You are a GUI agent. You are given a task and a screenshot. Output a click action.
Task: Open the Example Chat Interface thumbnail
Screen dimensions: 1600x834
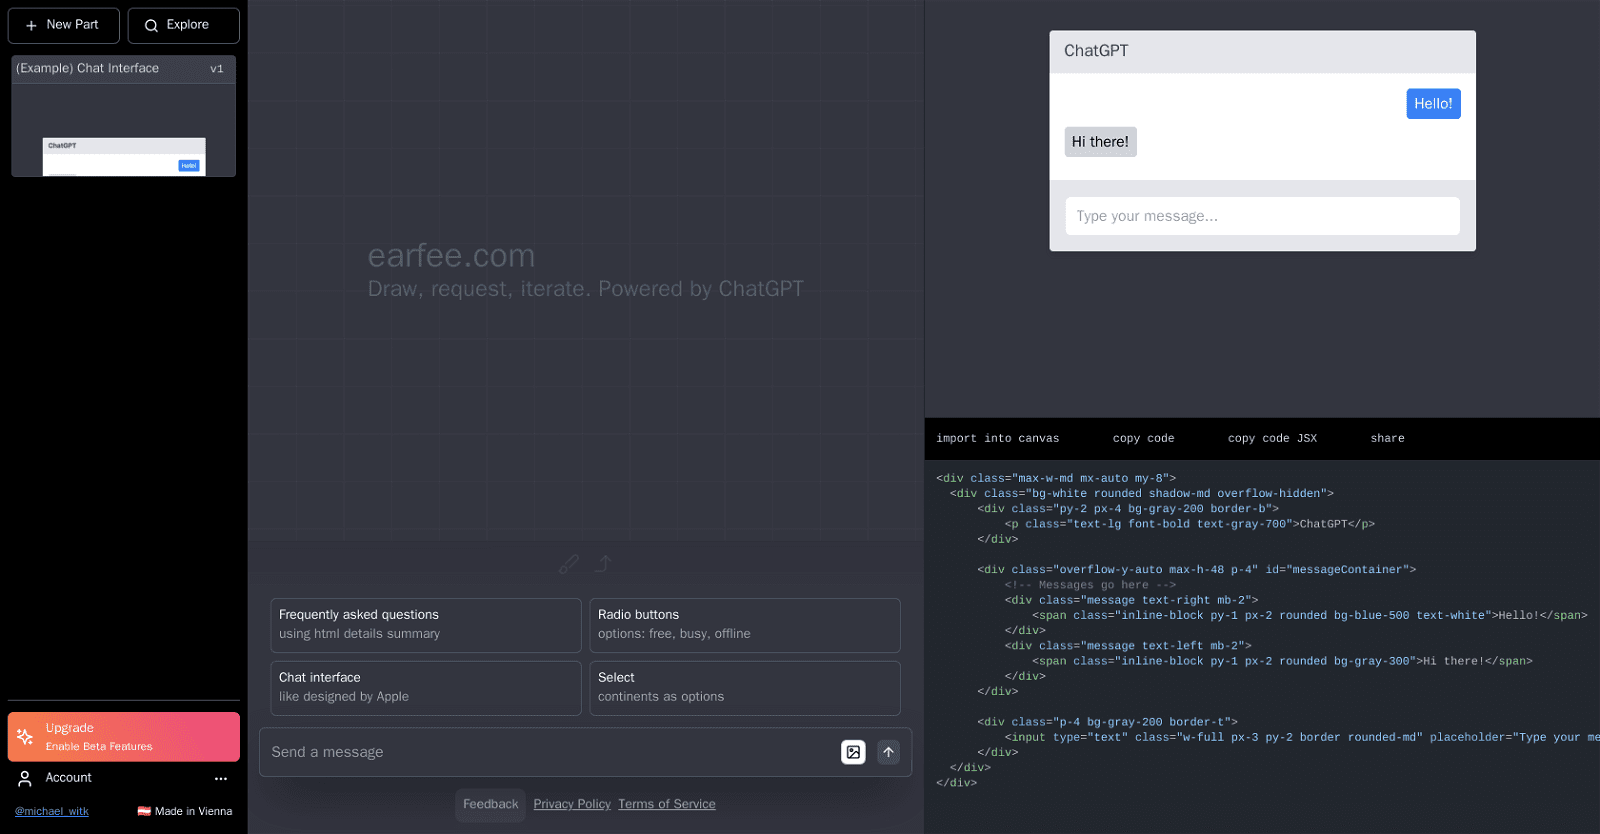(x=124, y=130)
